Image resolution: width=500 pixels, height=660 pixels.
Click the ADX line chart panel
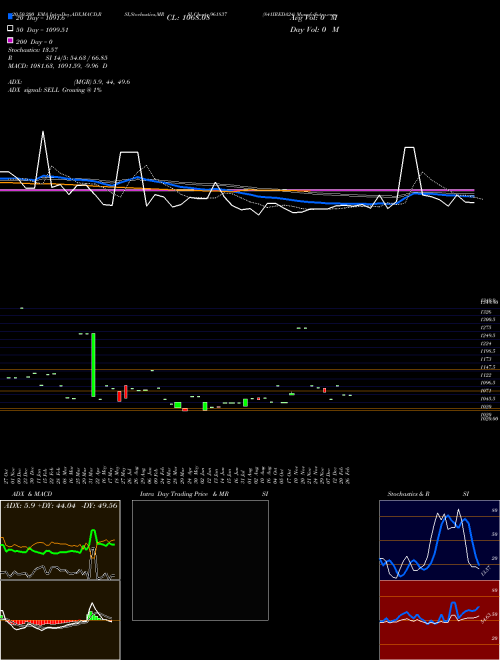coord(60,540)
